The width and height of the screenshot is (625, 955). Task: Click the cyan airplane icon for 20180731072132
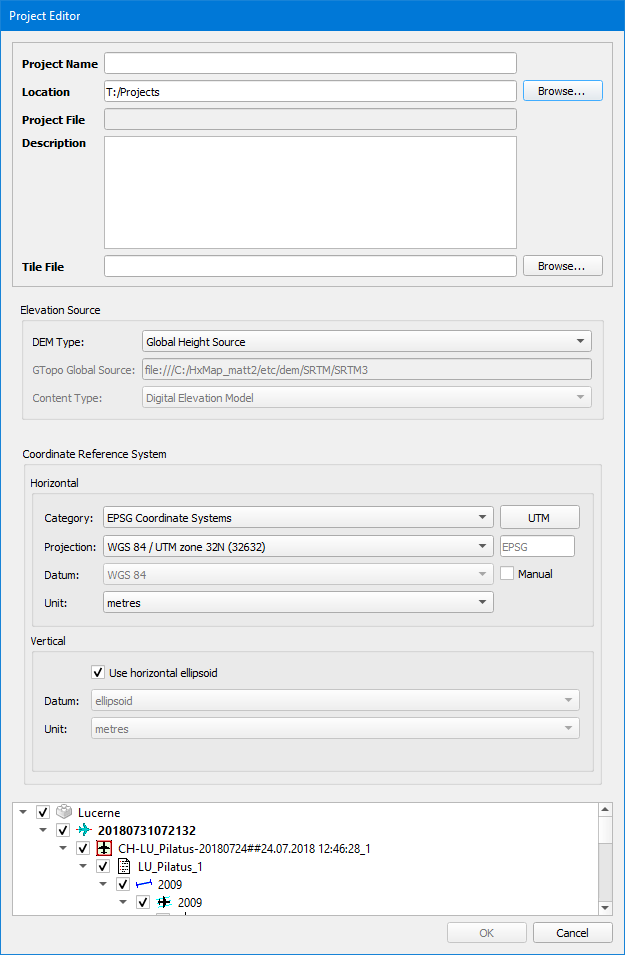[x=84, y=830]
